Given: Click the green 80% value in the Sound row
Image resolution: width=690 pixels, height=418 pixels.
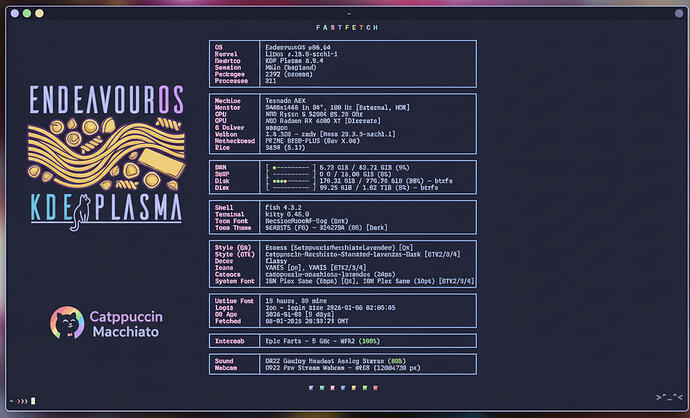Looking at the screenshot, I should [397, 361].
